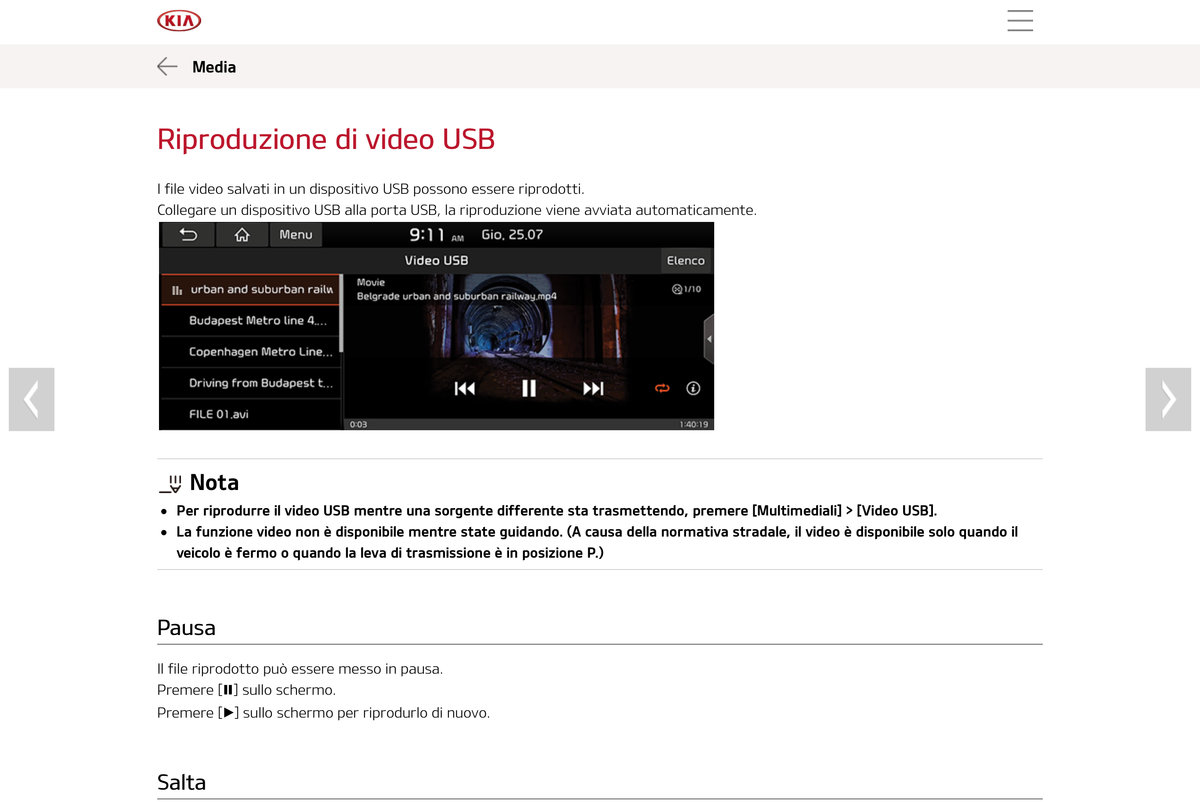Toggle the orange repeat icon
Screen dimensions: 1200x802
[662, 389]
